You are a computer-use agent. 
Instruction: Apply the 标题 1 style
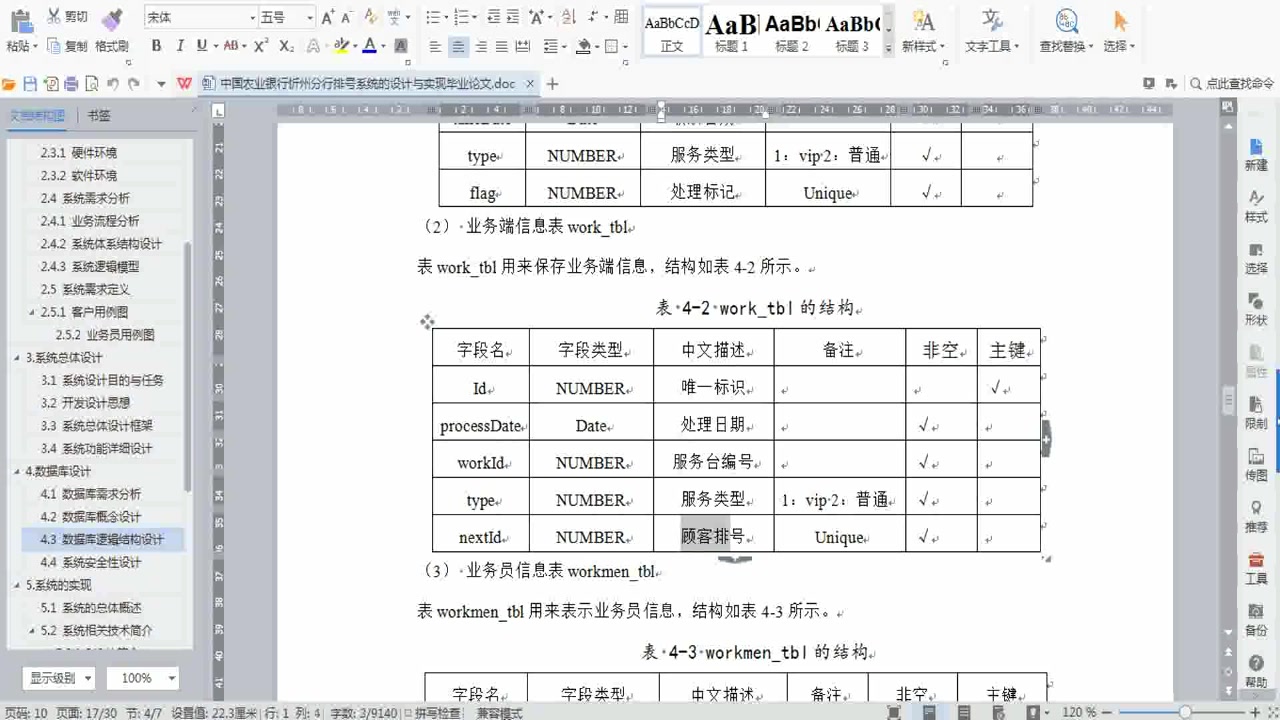click(731, 31)
